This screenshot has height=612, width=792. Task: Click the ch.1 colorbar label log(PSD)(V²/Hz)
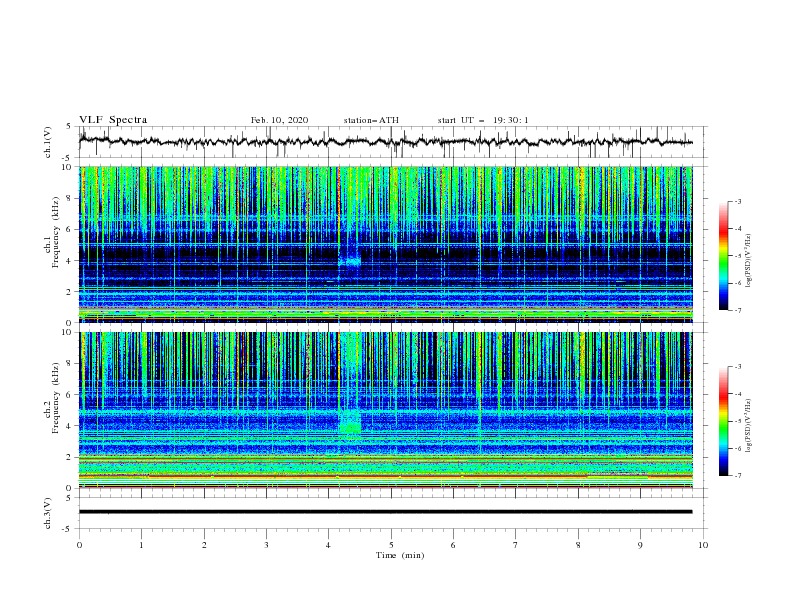[x=749, y=261]
